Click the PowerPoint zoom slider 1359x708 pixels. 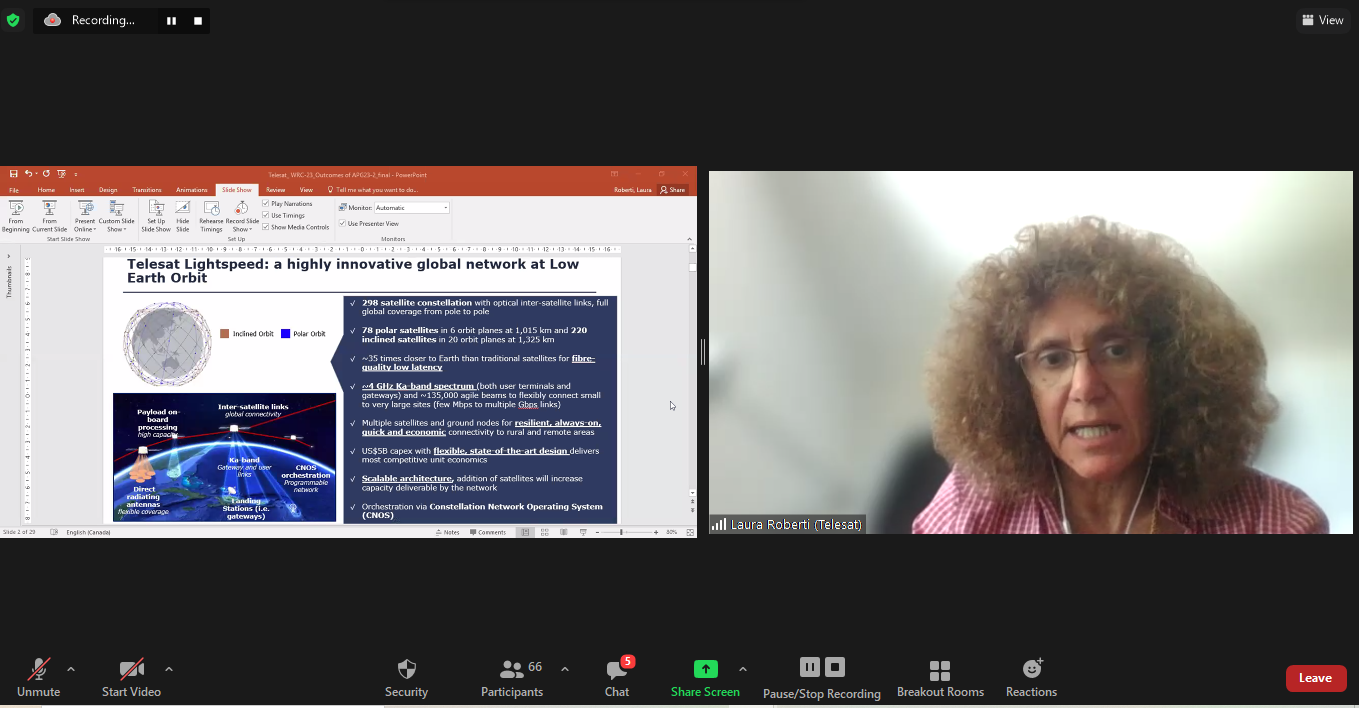click(621, 532)
